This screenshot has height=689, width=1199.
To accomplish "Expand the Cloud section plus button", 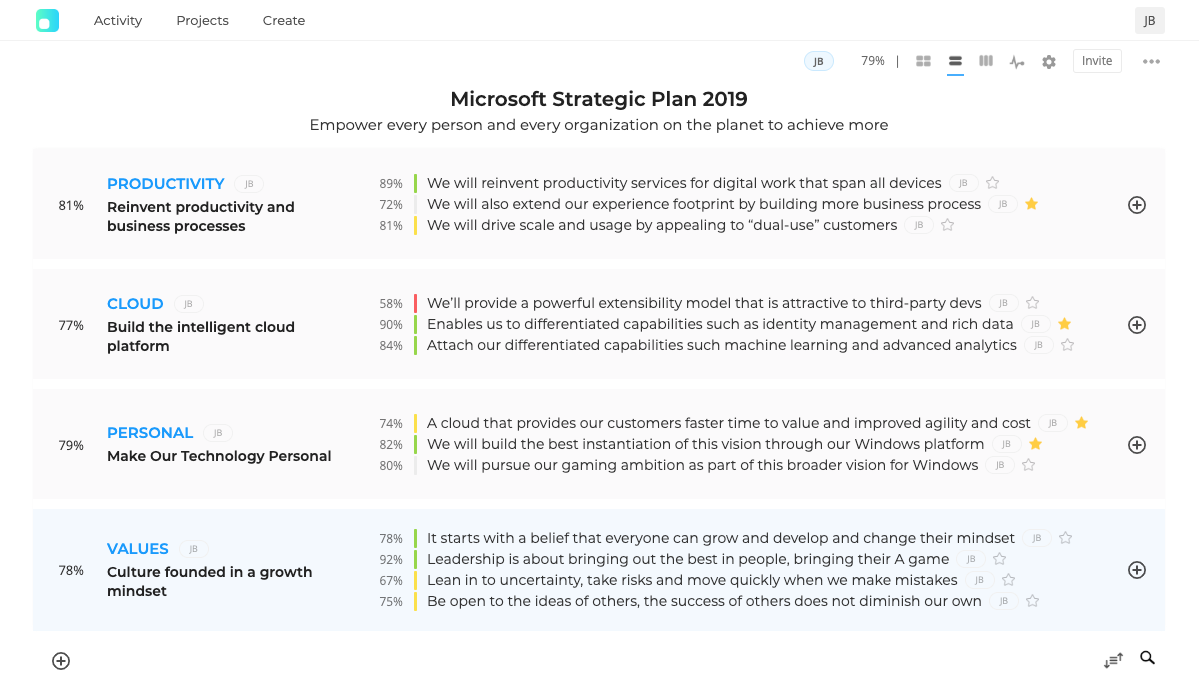I will [1137, 325].
